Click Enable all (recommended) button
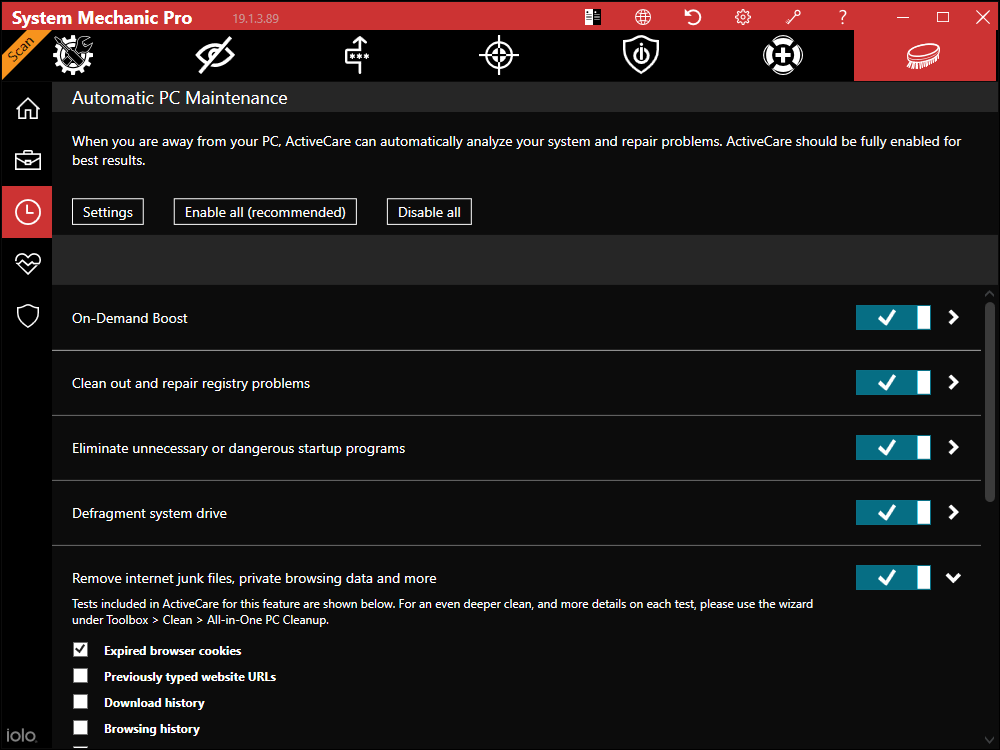This screenshot has width=1000, height=750. pos(265,212)
